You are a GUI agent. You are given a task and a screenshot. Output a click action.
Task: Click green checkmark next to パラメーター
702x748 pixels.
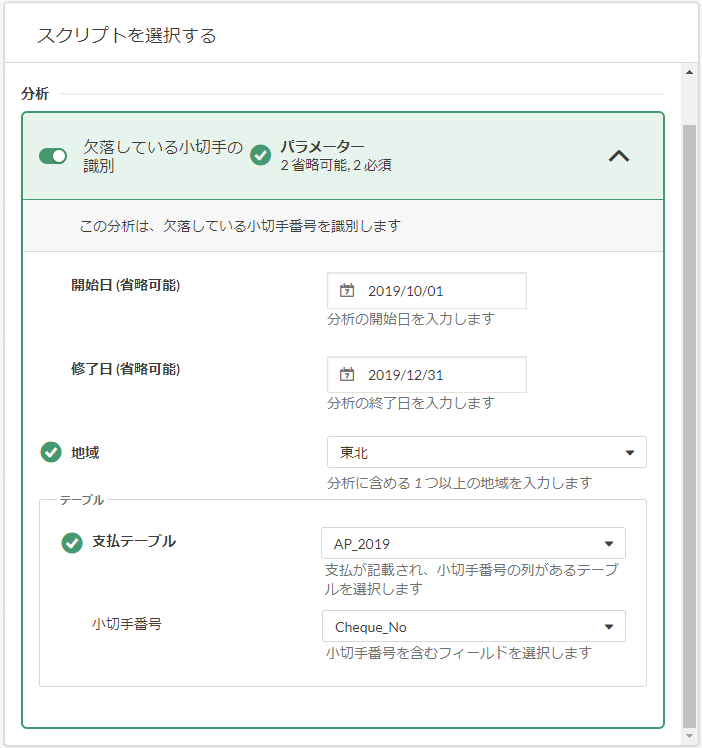pyautogui.click(x=260, y=155)
